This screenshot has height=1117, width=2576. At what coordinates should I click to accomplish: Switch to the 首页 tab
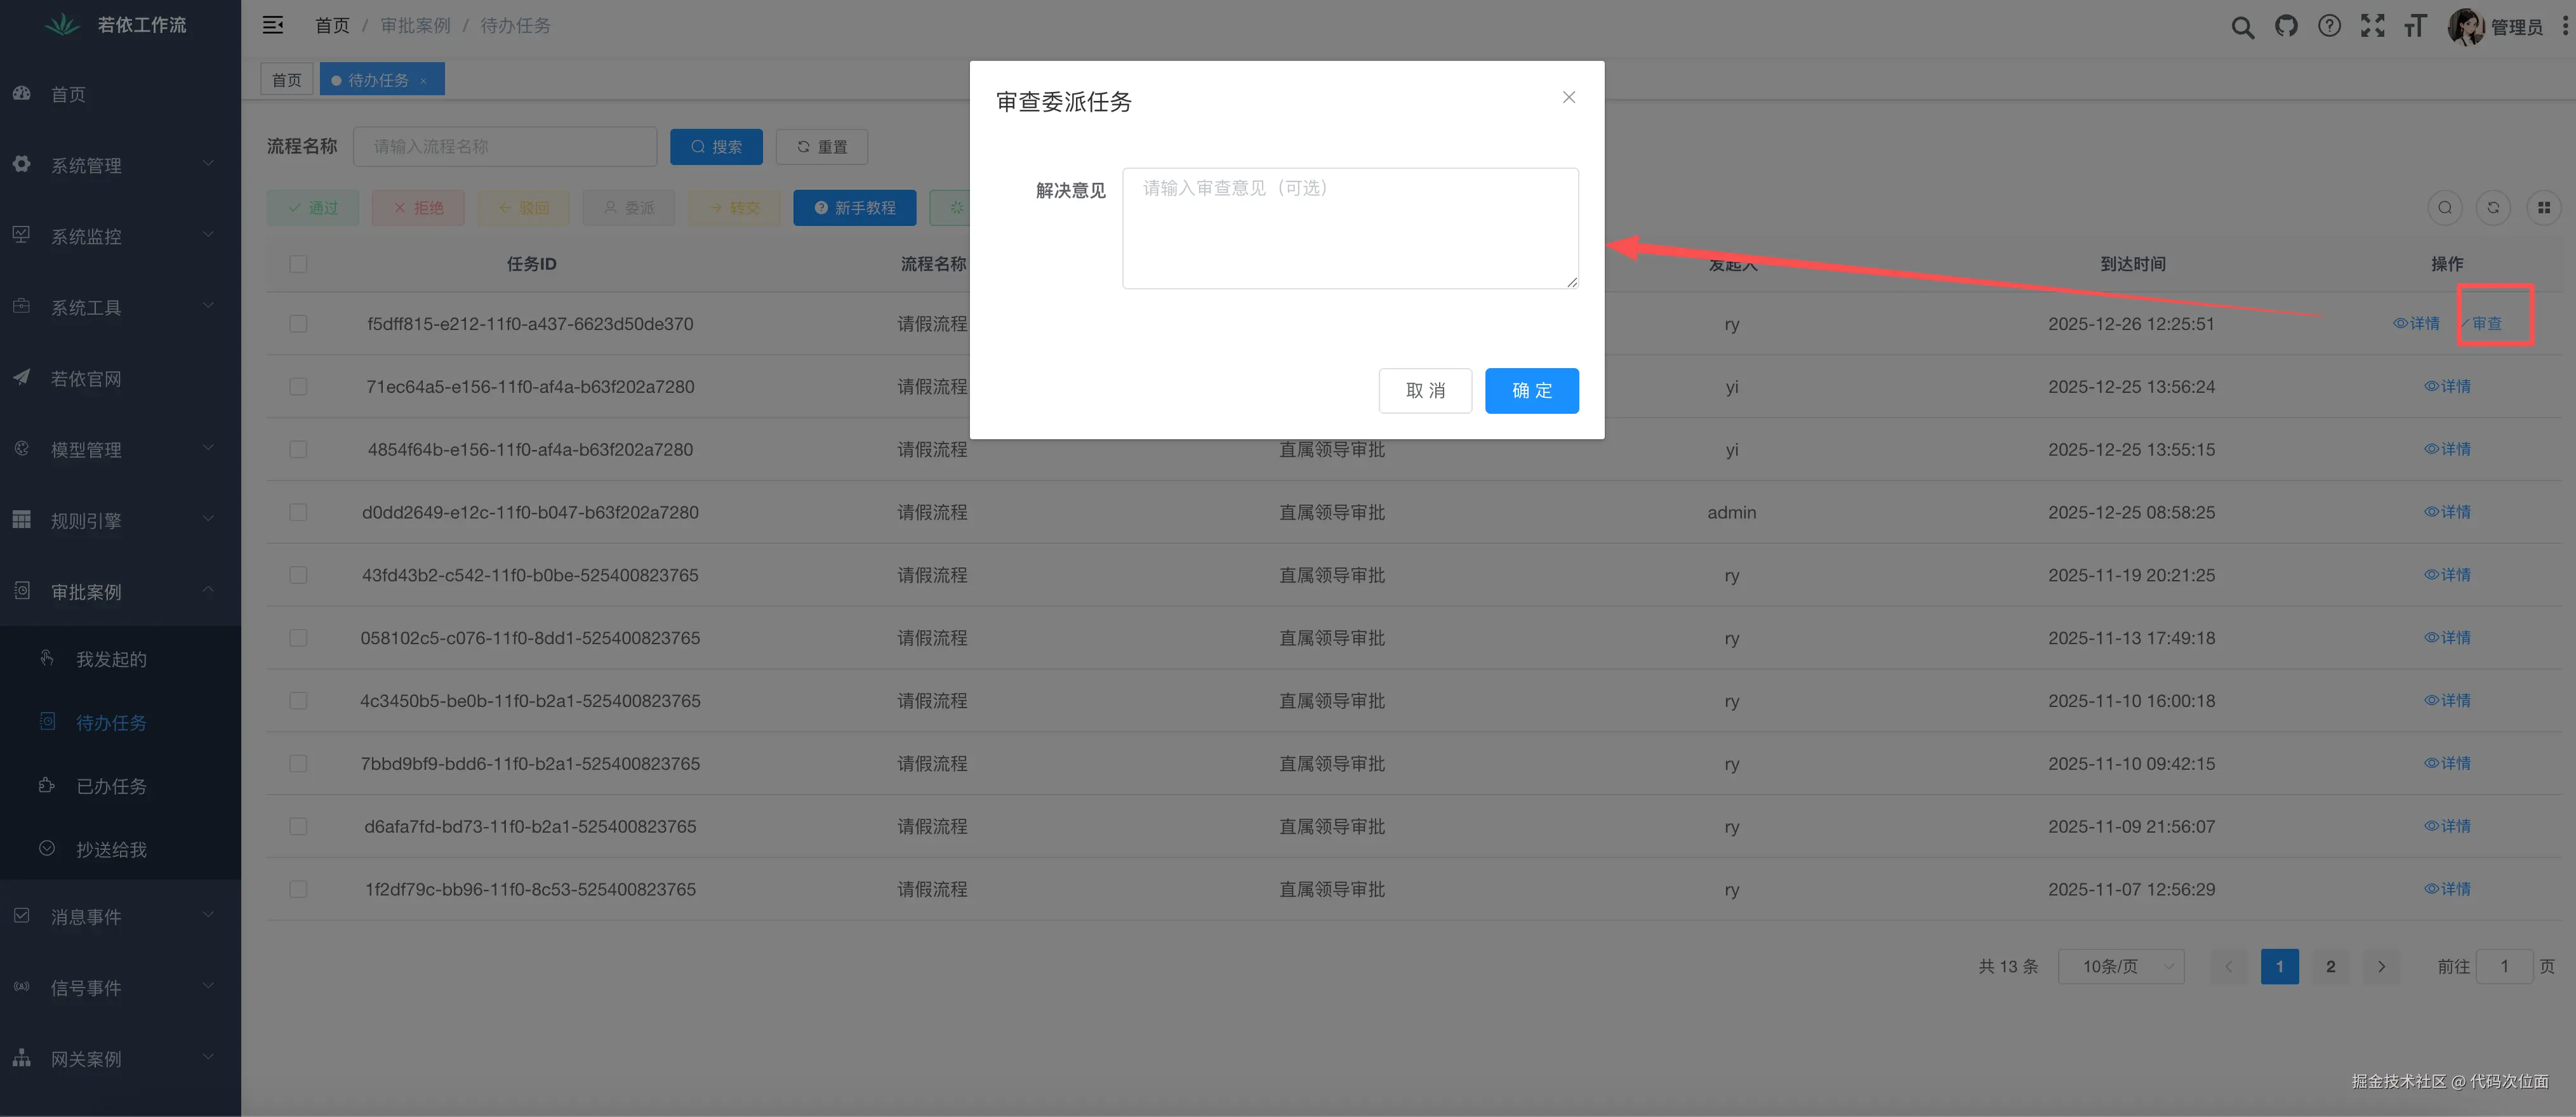click(286, 80)
